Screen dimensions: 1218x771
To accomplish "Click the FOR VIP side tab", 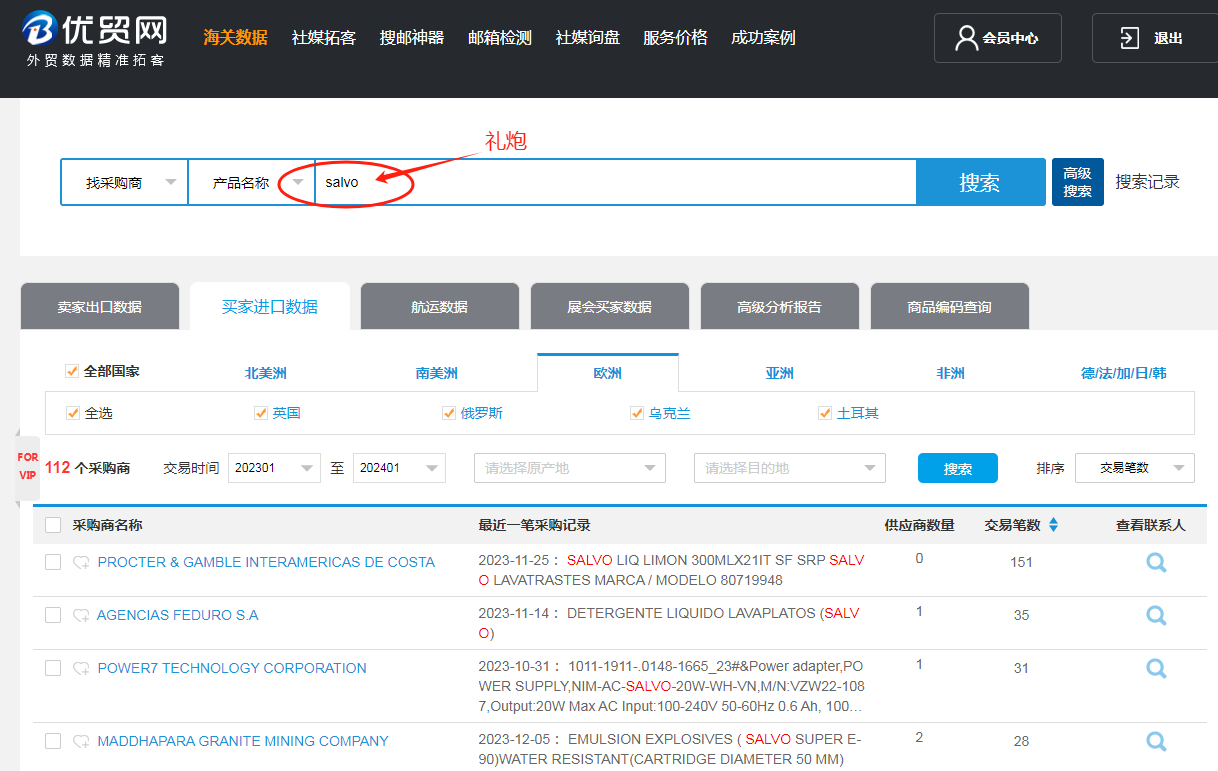I will tap(28, 467).
